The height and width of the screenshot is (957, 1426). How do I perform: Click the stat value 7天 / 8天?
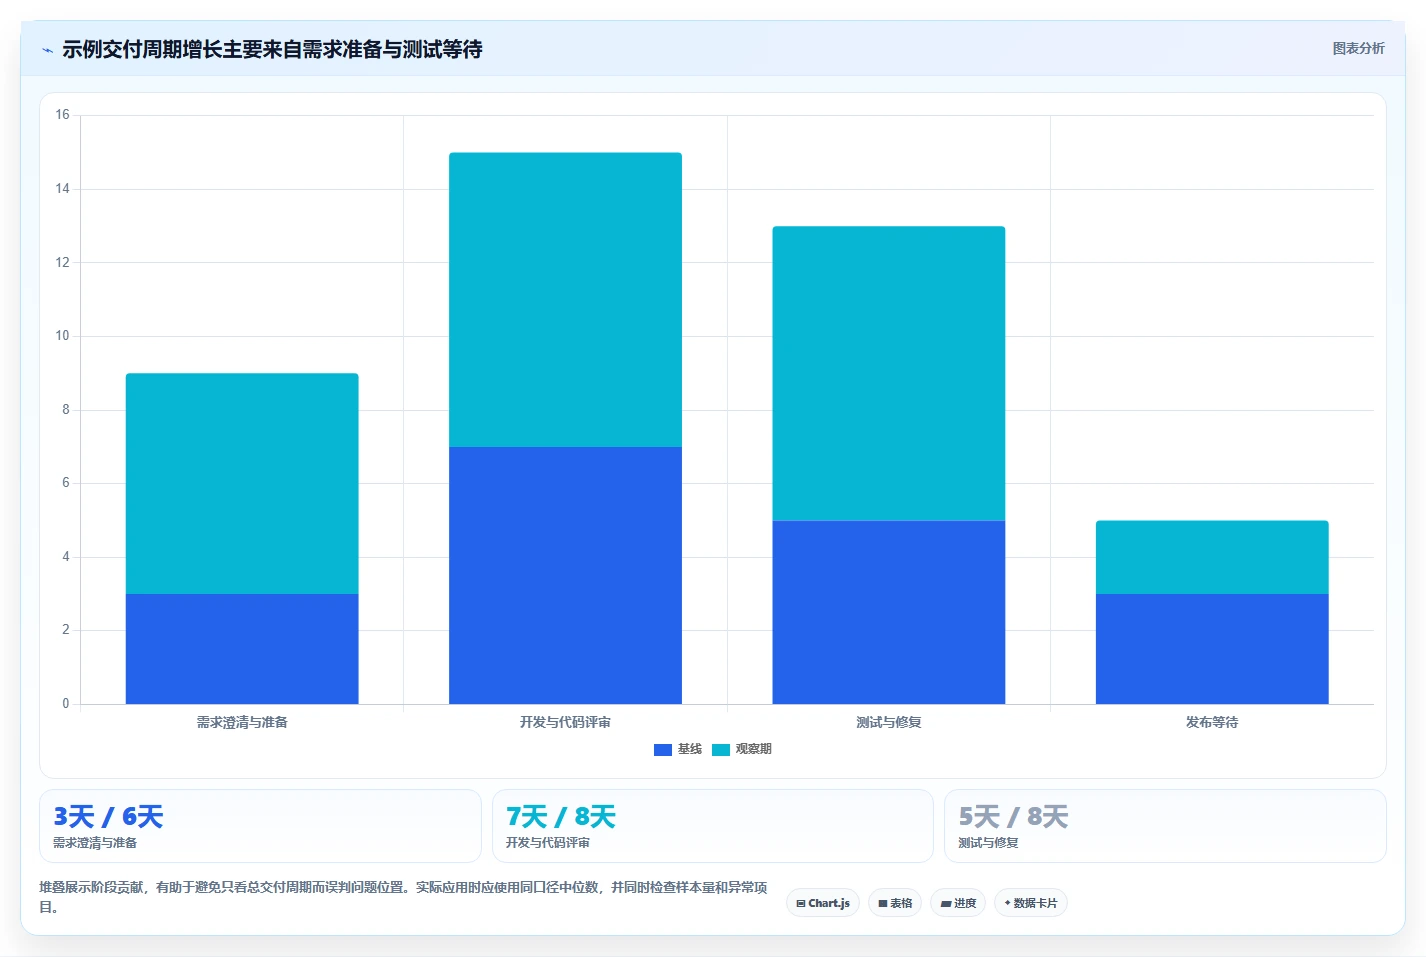point(561,817)
